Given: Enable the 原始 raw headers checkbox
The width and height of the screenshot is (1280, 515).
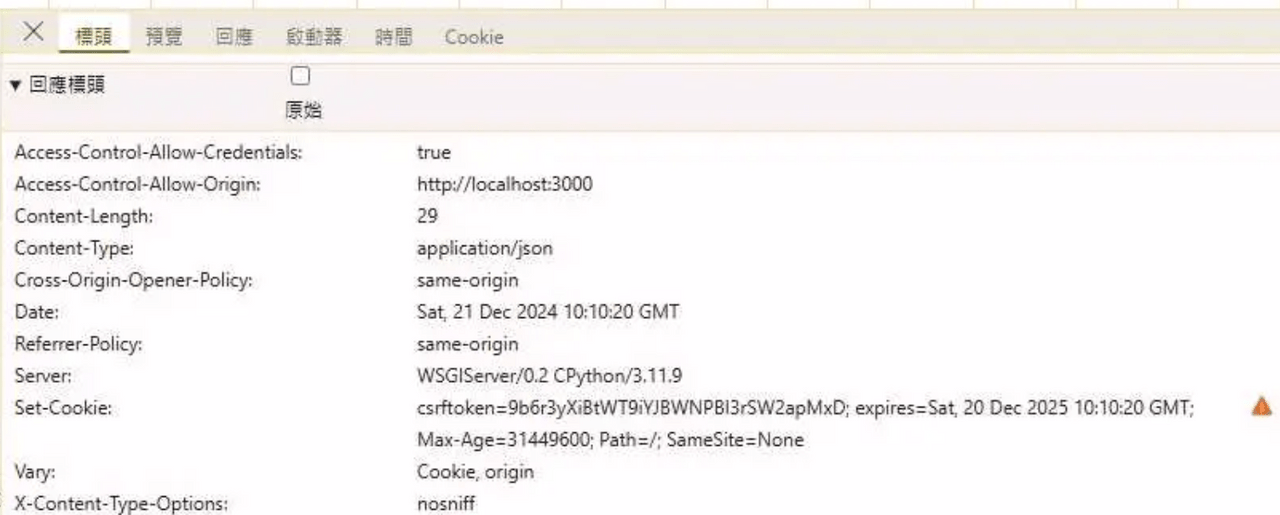Looking at the screenshot, I should [300, 76].
